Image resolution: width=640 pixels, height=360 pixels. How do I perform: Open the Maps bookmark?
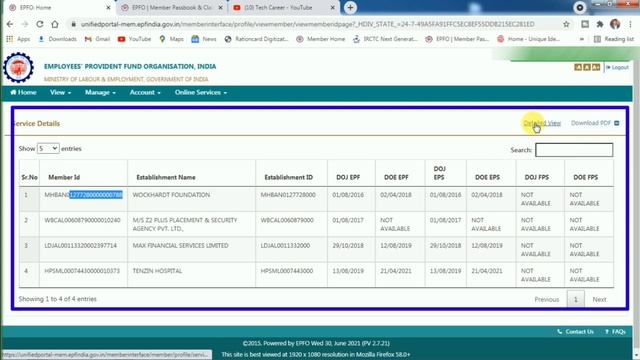tap(171, 39)
